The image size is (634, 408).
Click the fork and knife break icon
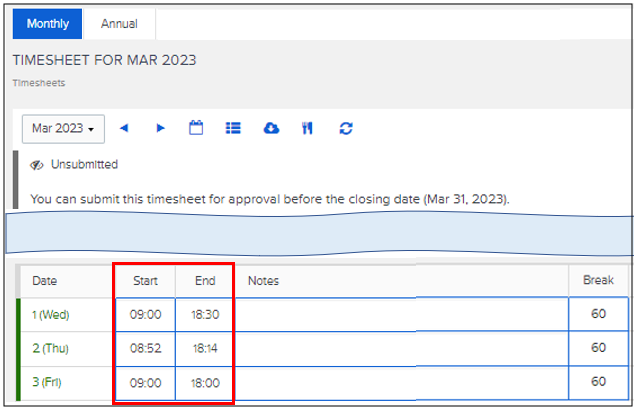(308, 128)
